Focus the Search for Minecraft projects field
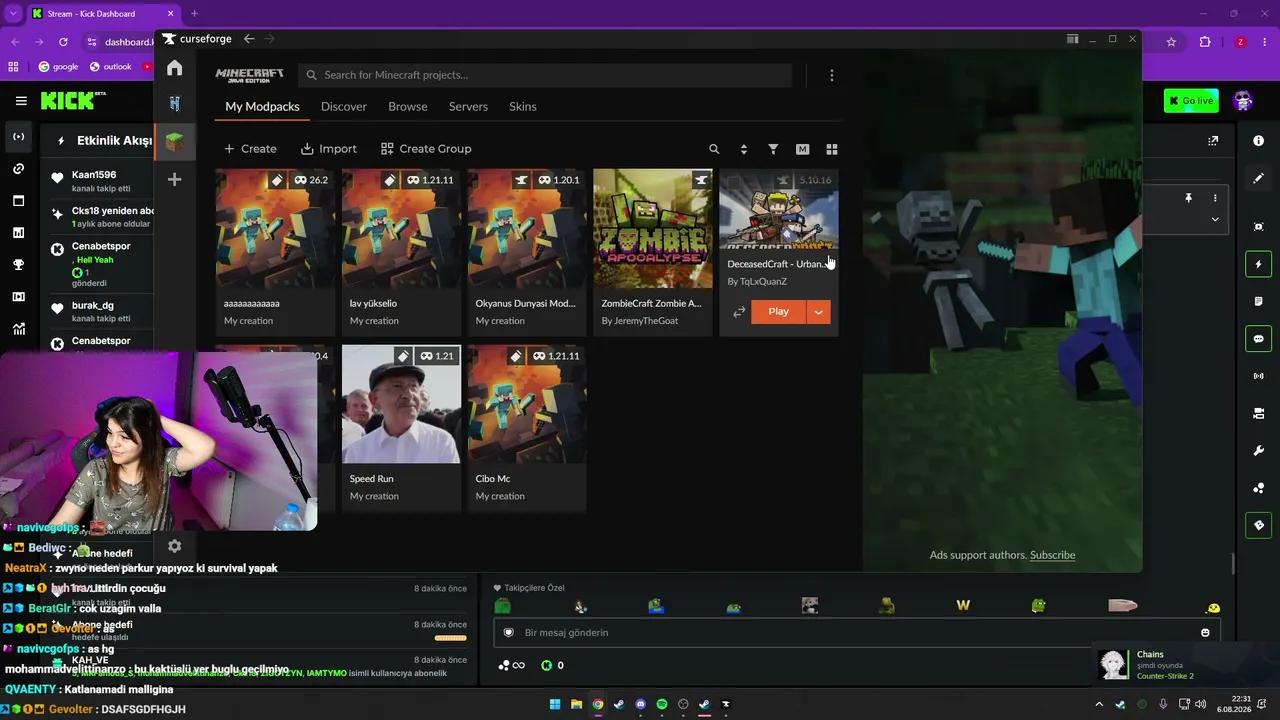 click(545, 75)
